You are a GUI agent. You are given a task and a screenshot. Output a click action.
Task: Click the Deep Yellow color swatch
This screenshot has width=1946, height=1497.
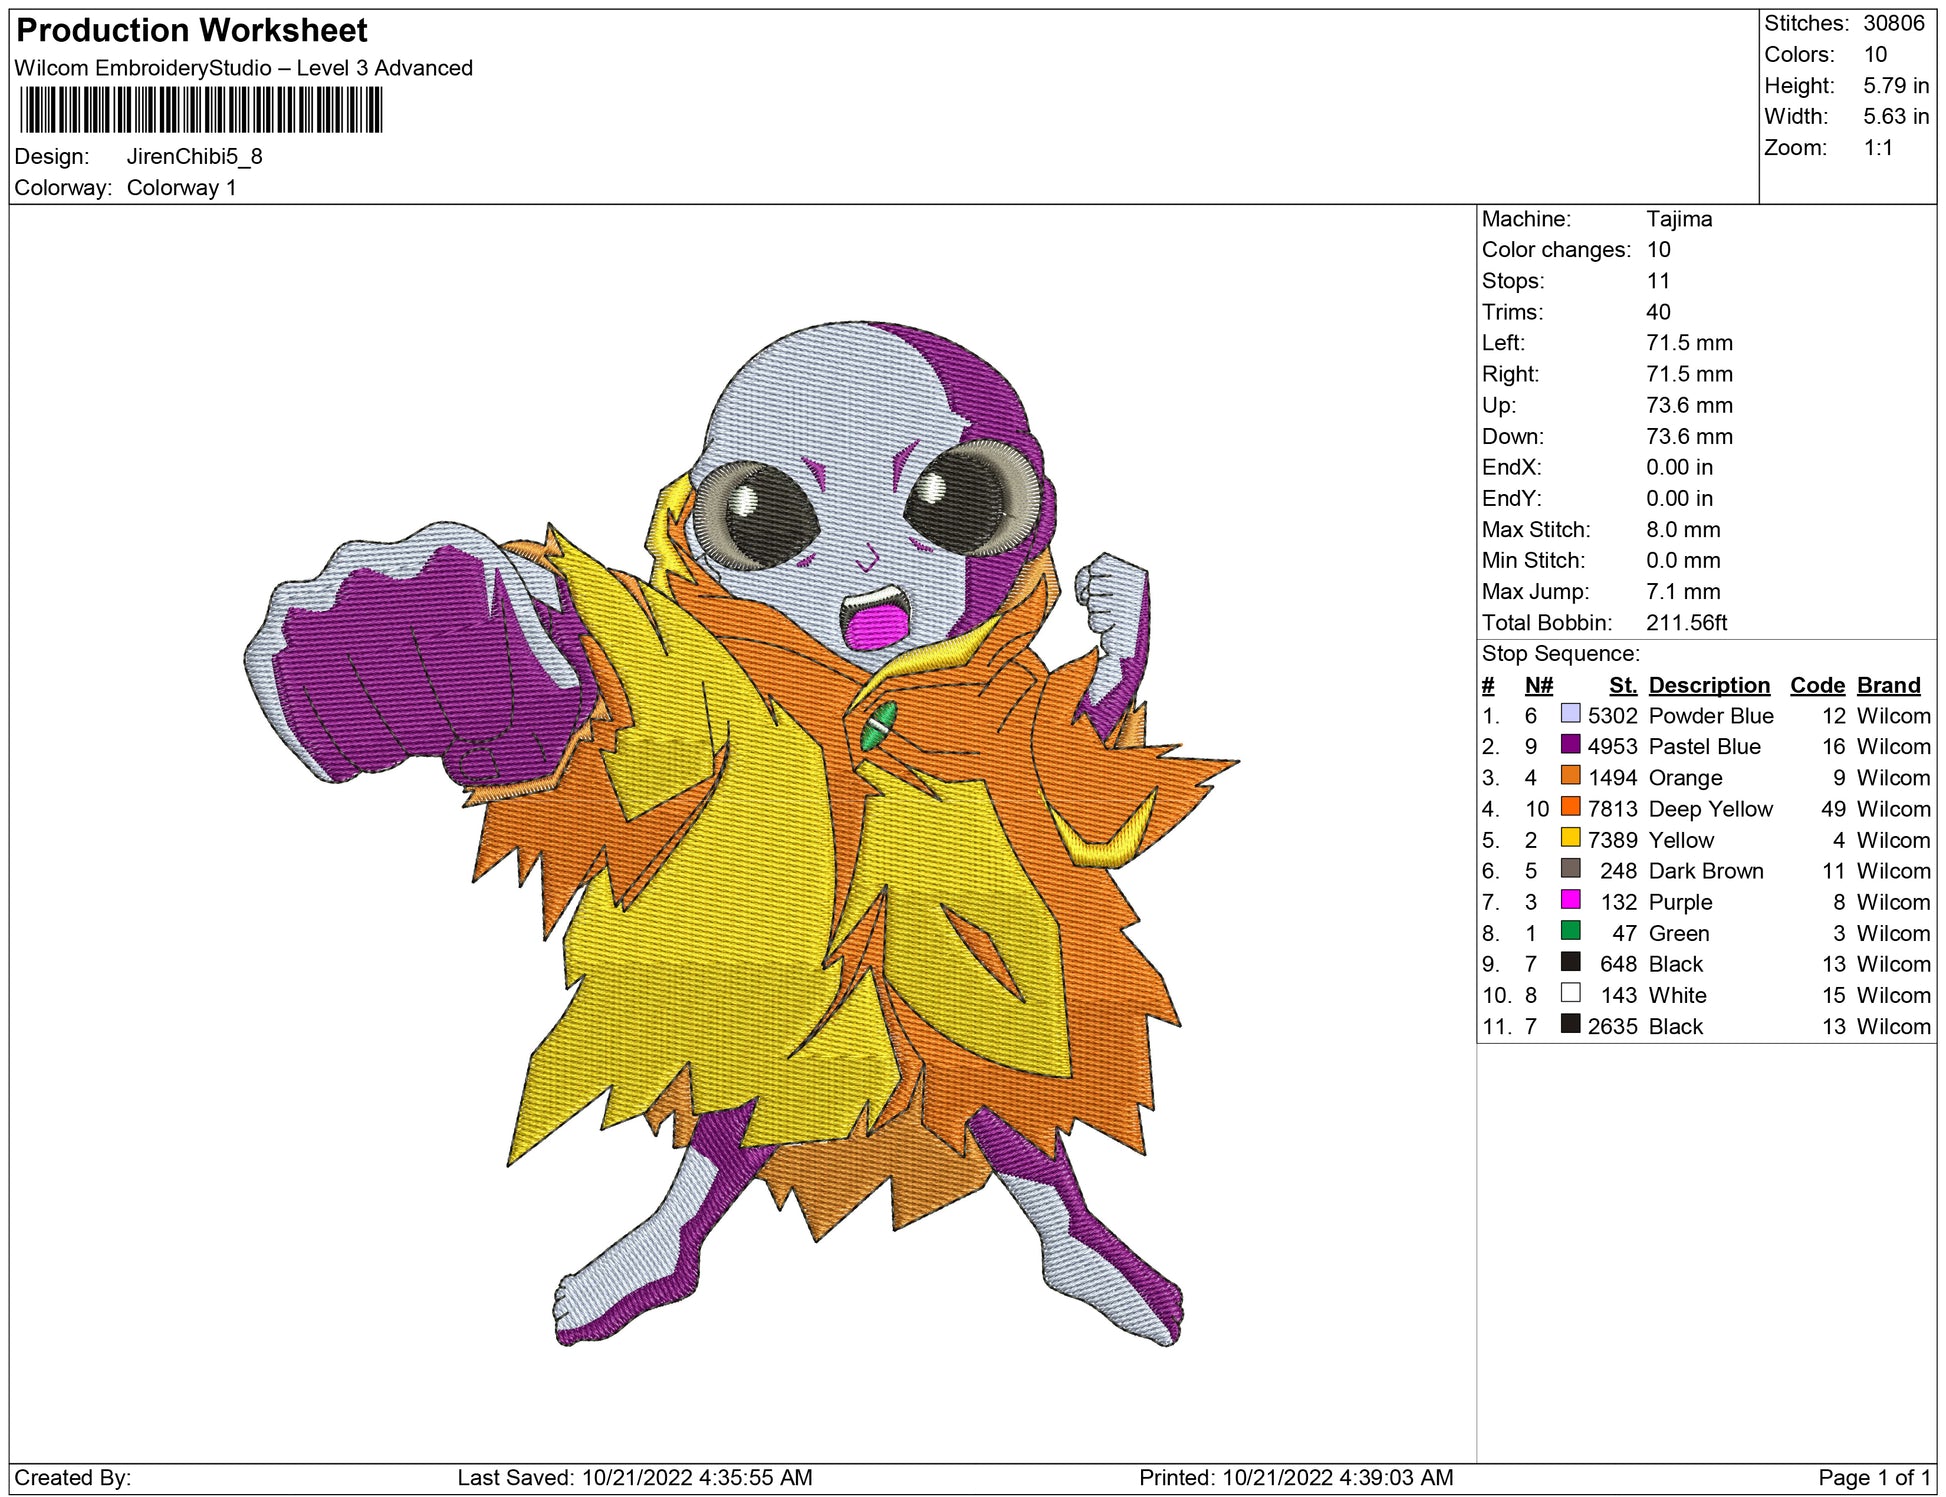[1570, 807]
